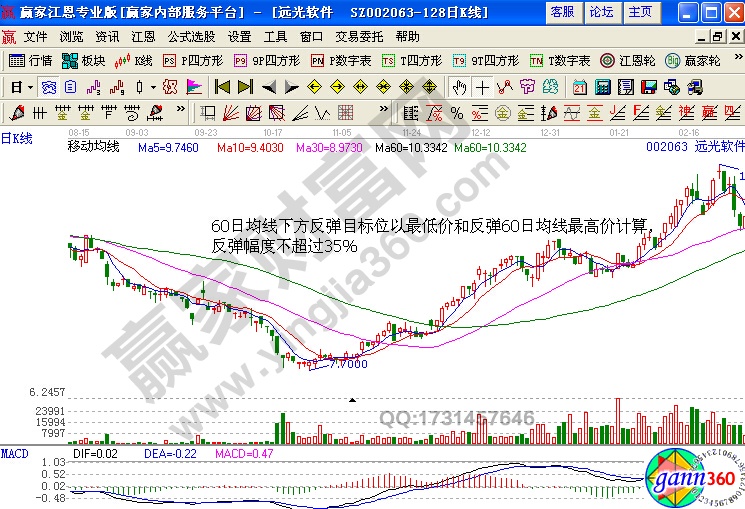The image size is (745, 509).
Task: Click the crosshair cursor tool
Action: click(x=482, y=86)
